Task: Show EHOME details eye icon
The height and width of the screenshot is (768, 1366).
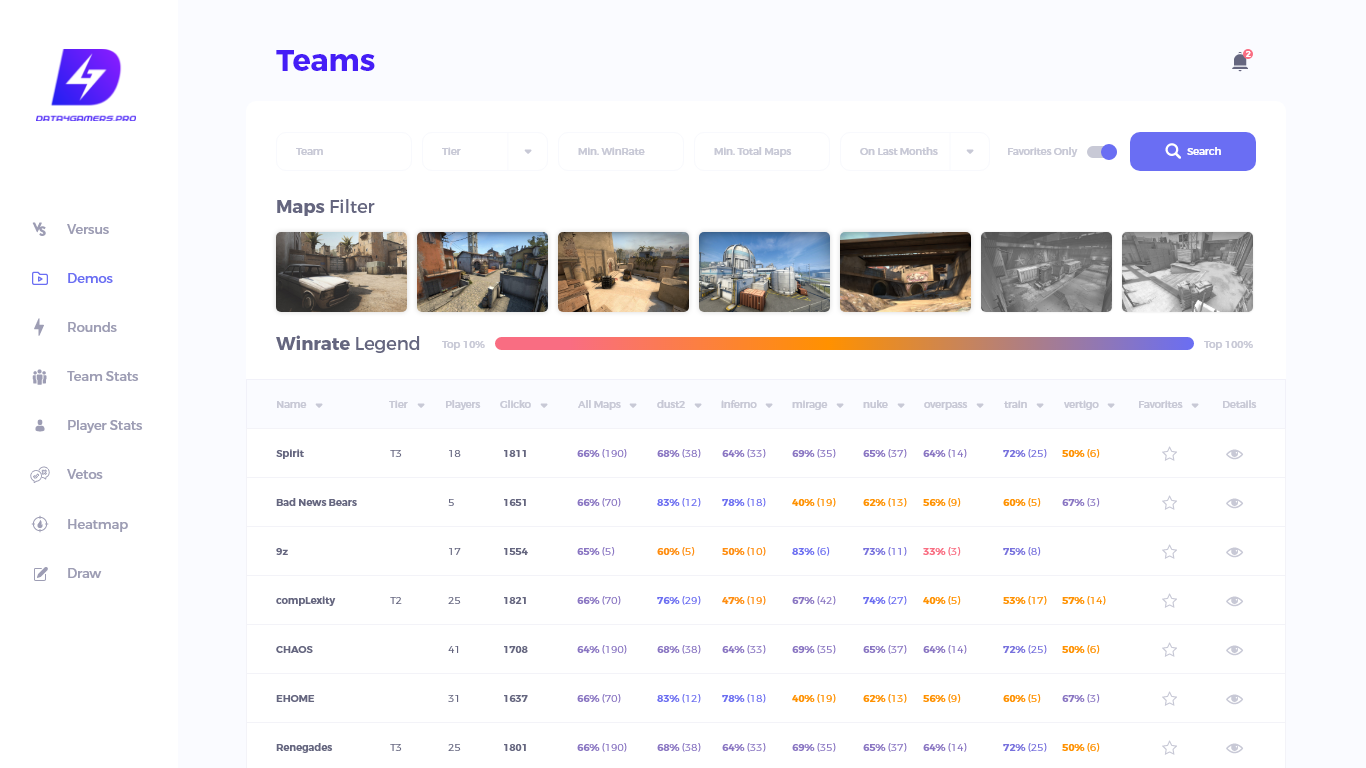Action: 1234,699
